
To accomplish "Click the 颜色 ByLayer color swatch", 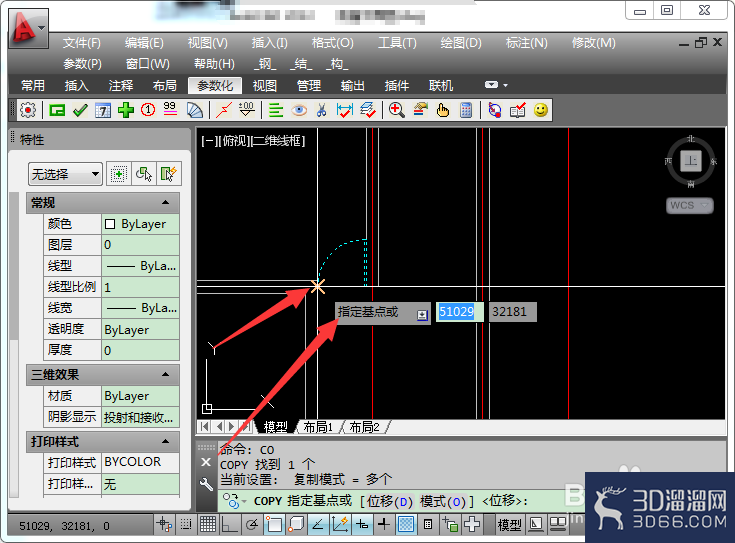I will click(110, 224).
